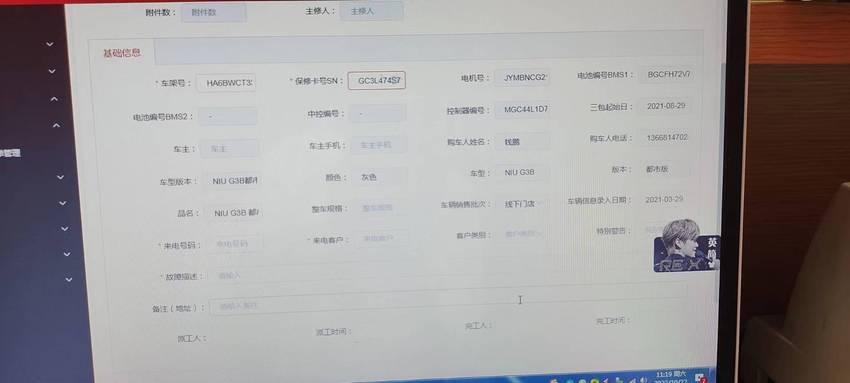
Task: Collapse the first expanded sidebar section chevron
Action: pos(54,99)
